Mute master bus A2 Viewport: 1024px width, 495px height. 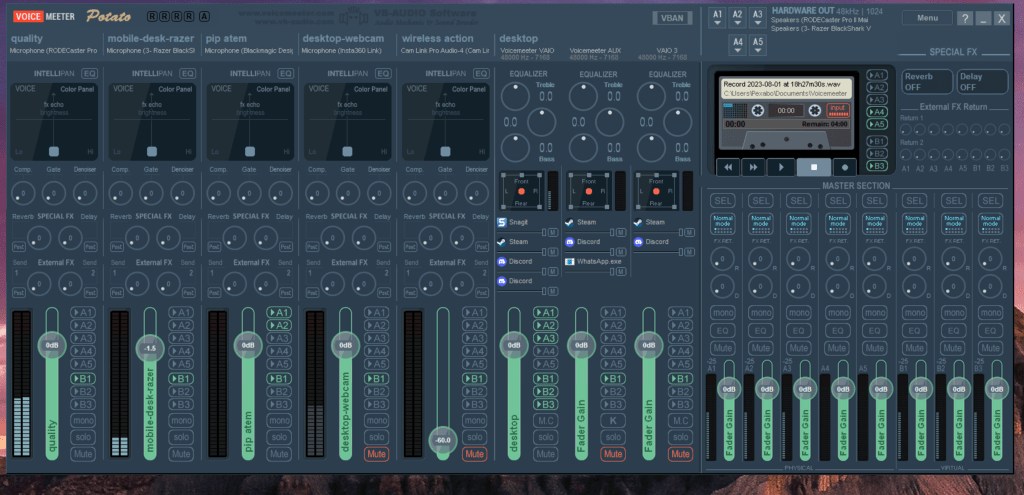[x=761, y=348]
